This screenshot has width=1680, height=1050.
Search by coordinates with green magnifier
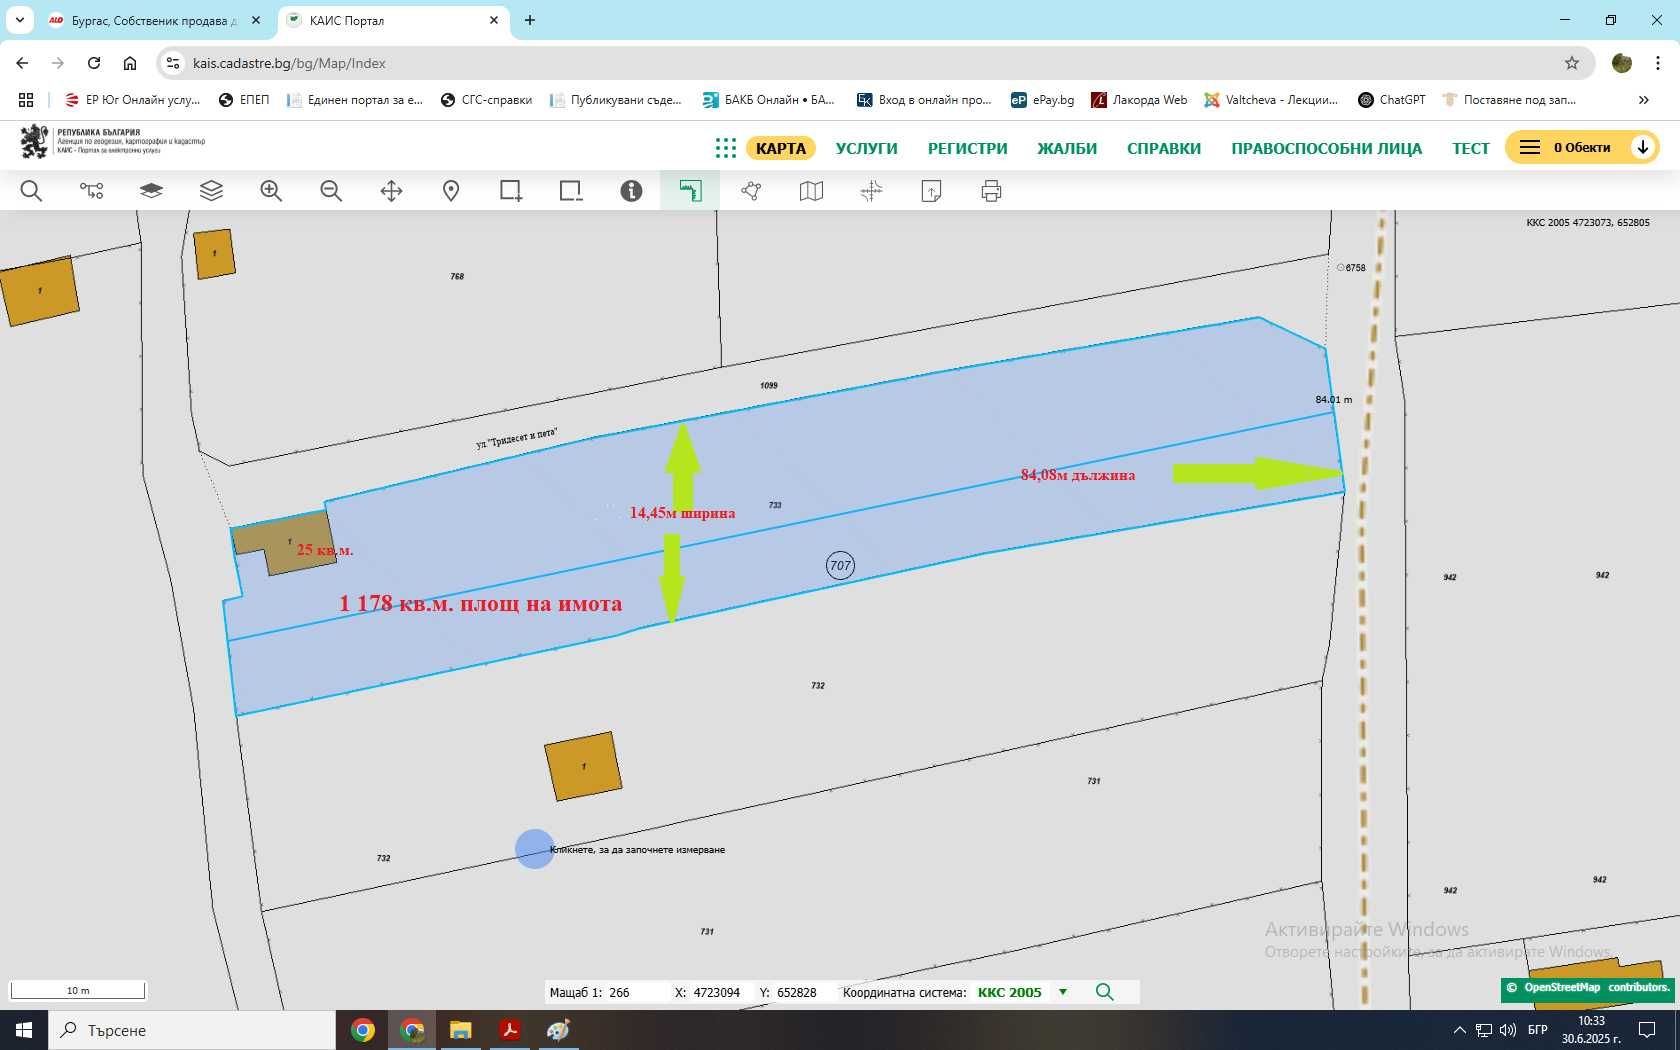pos(1104,992)
